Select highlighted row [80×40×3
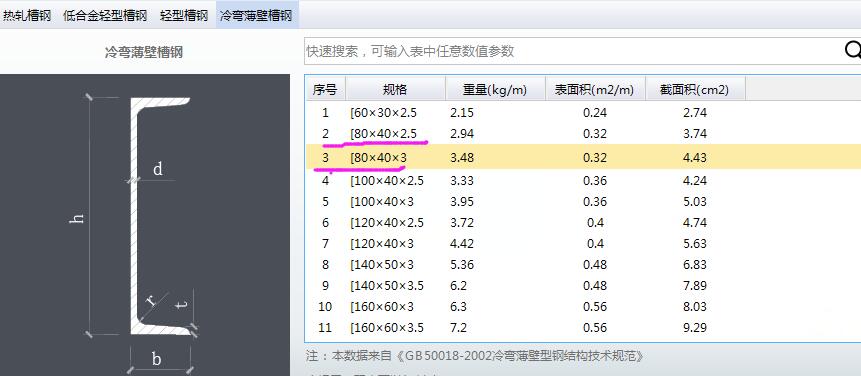This screenshot has width=861, height=376. point(583,157)
